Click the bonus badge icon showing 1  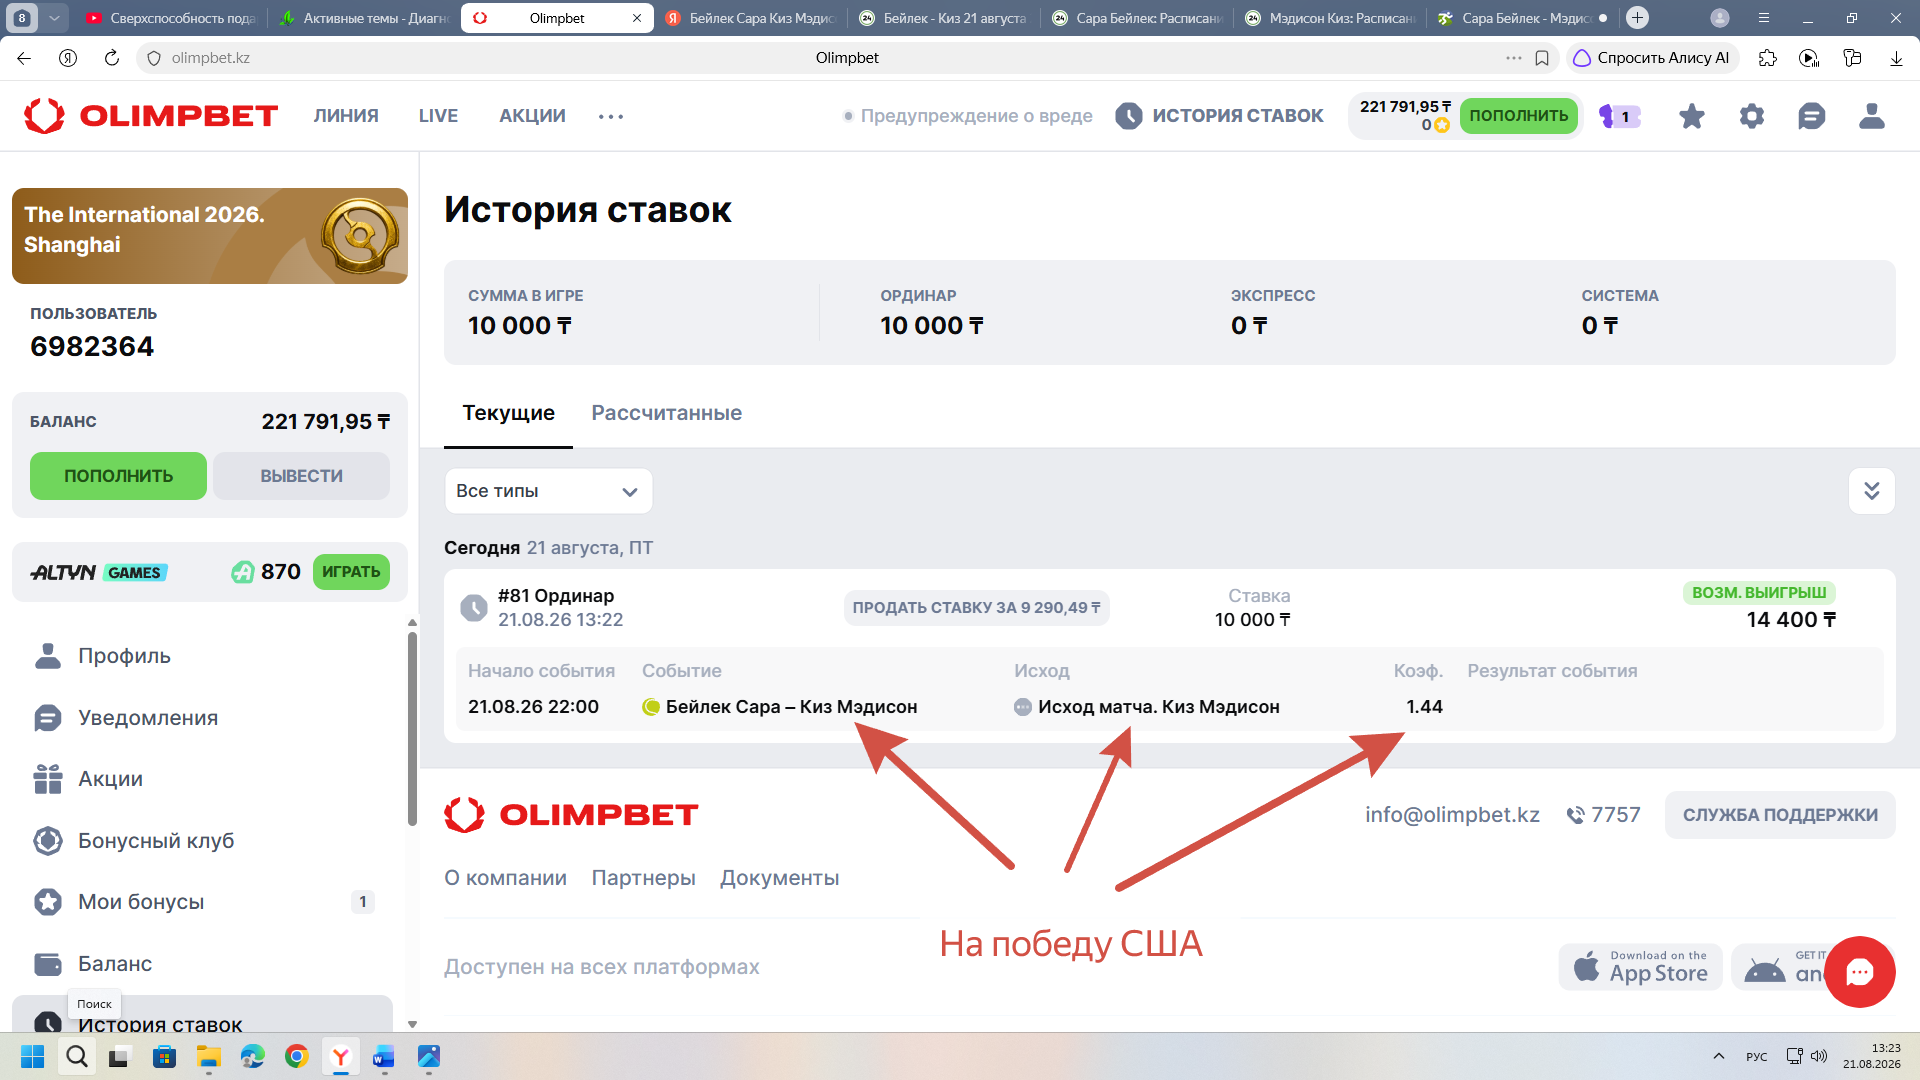tap(1619, 116)
